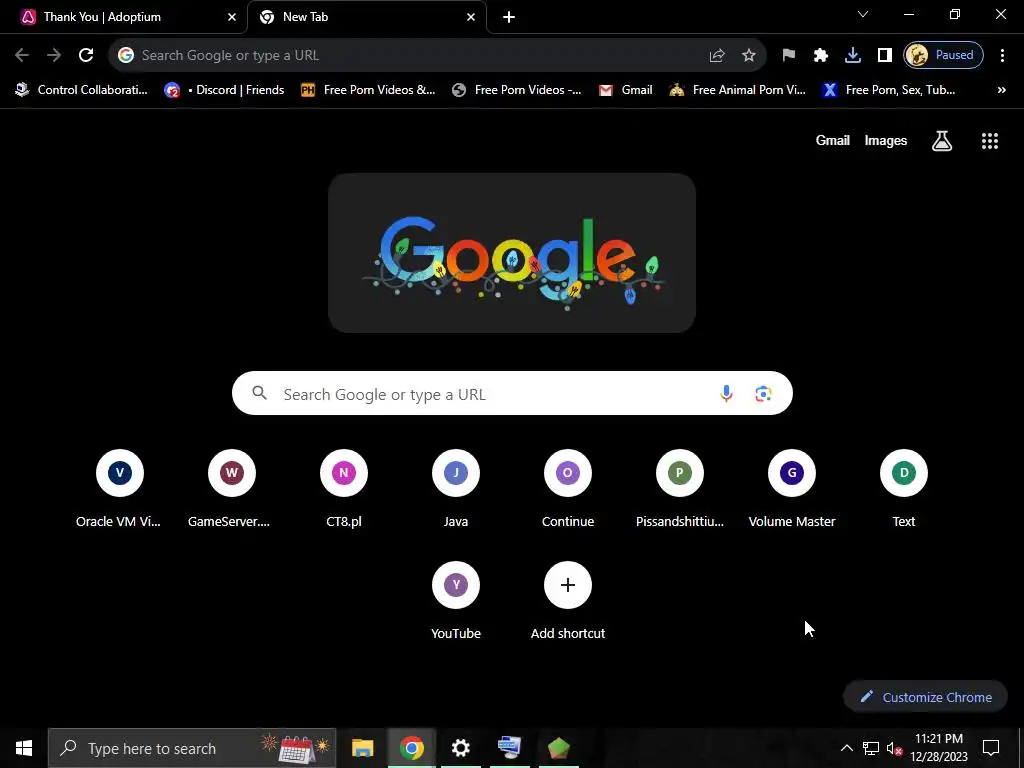Start voice search with the microphone
The height and width of the screenshot is (768, 1024).
[726, 393]
